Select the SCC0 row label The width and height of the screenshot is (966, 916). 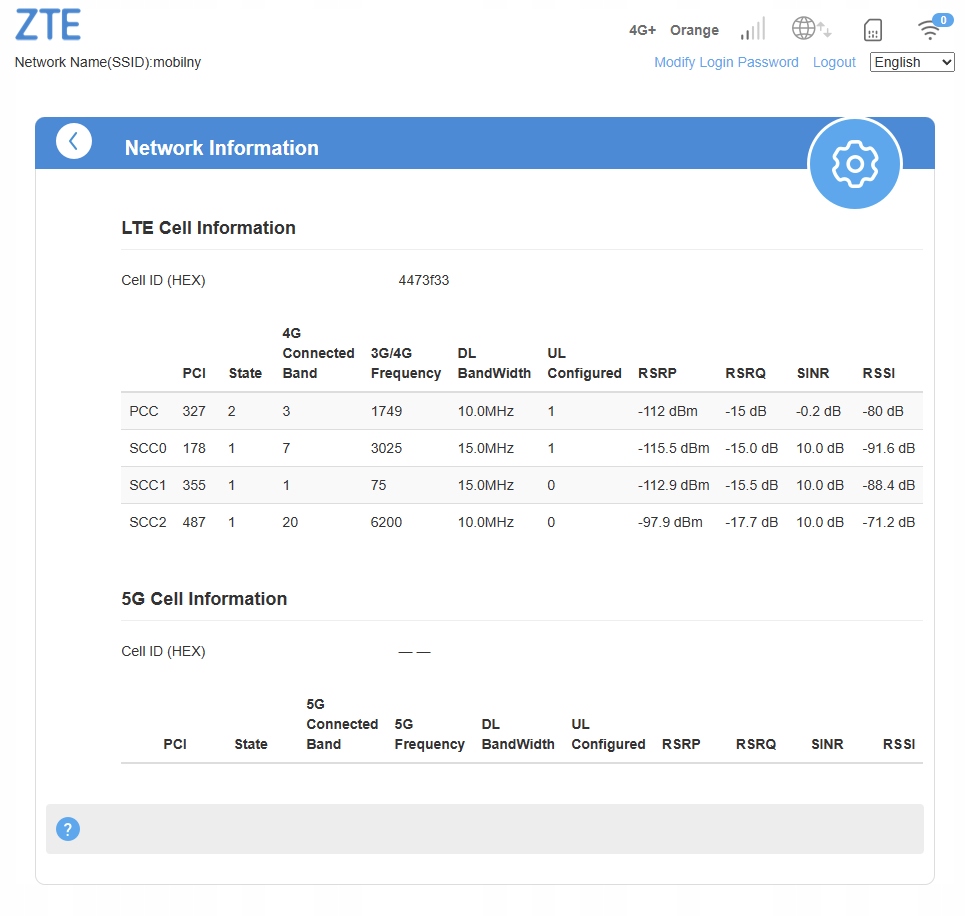tap(148, 448)
